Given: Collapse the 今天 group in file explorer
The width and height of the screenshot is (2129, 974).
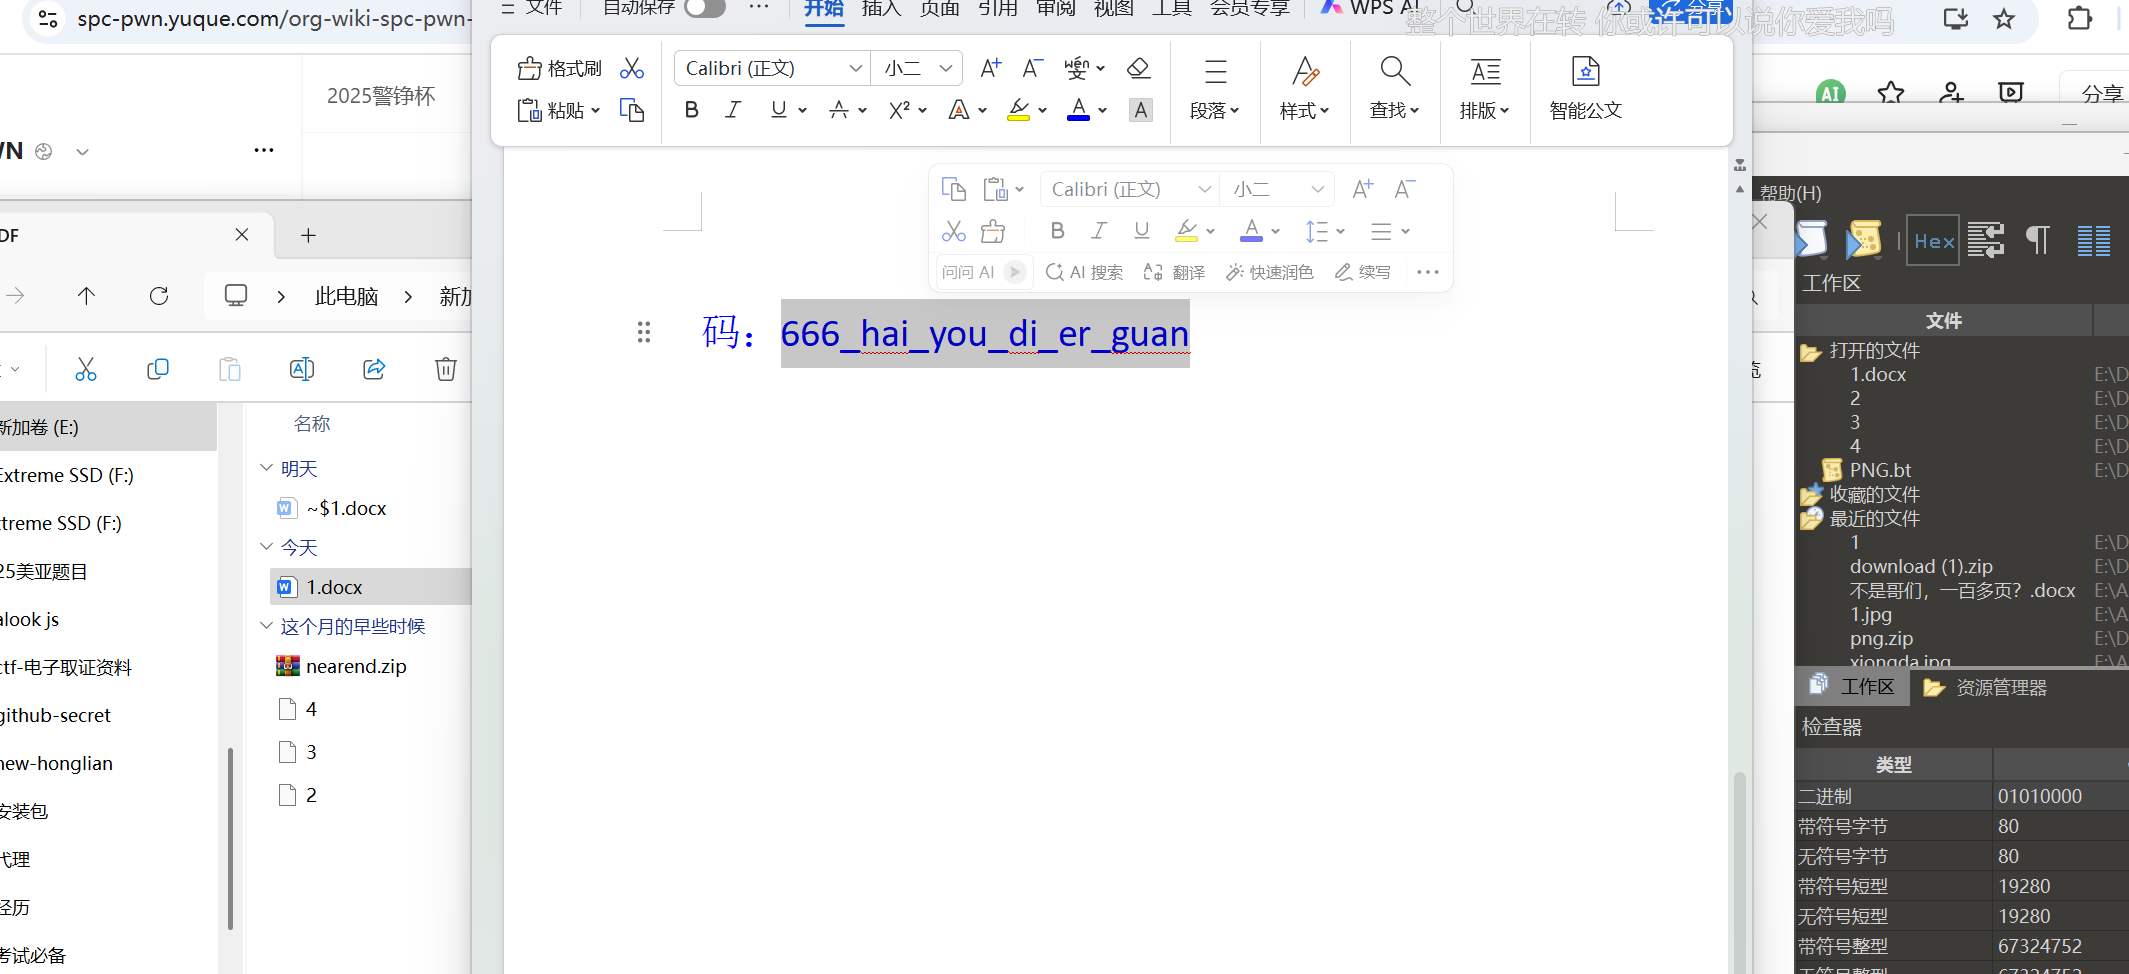Looking at the screenshot, I should point(265,547).
